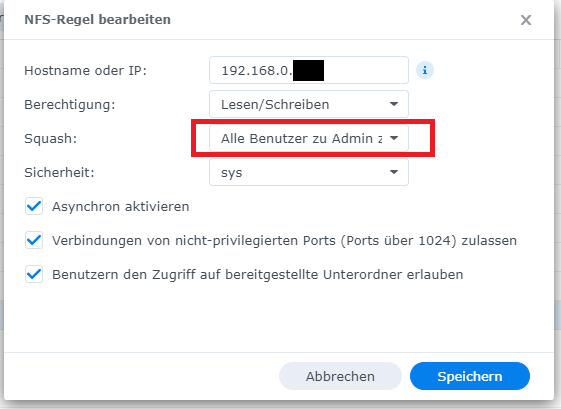This screenshot has width=561, height=409.
Task: Click the arrow icon of the Squash combo box
Action: tap(394, 138)
